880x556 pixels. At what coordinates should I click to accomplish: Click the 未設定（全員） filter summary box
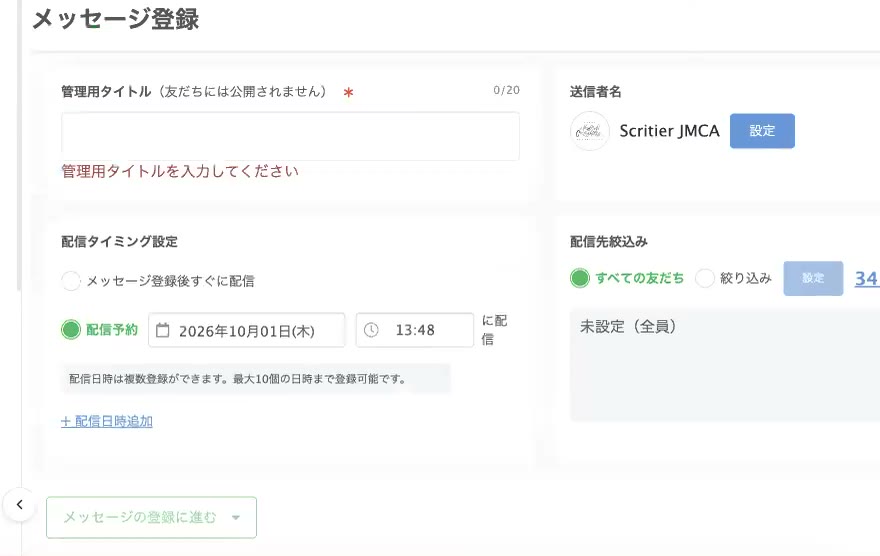[725, 365]
